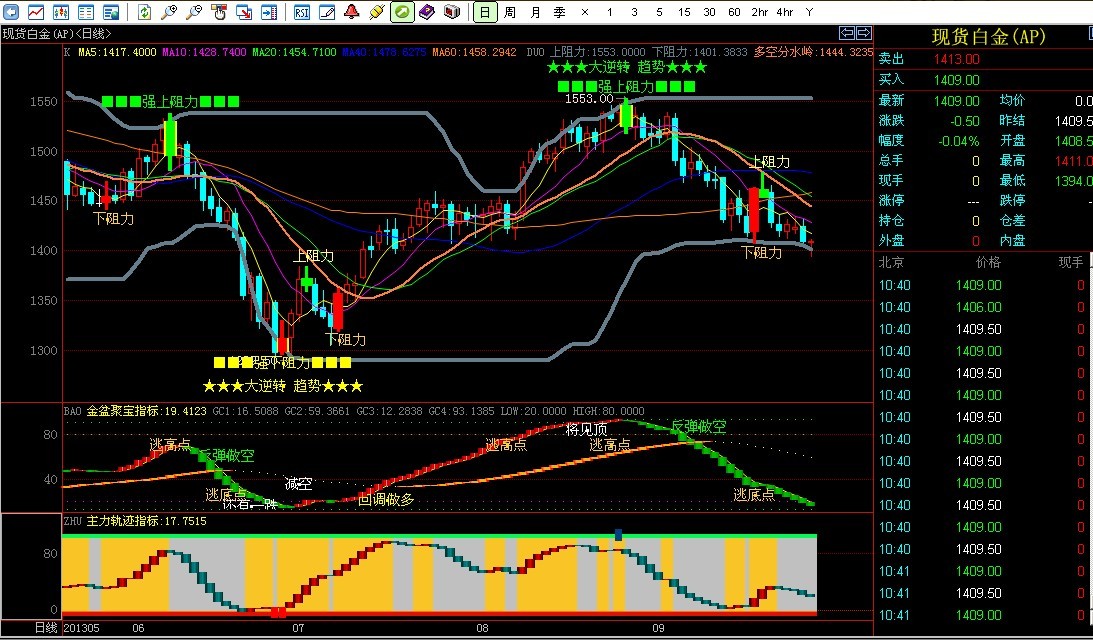Click the MA5:1417.4000 indicator label
The height and width of the screenshot is (640, 1093).
tap(117, 52)
